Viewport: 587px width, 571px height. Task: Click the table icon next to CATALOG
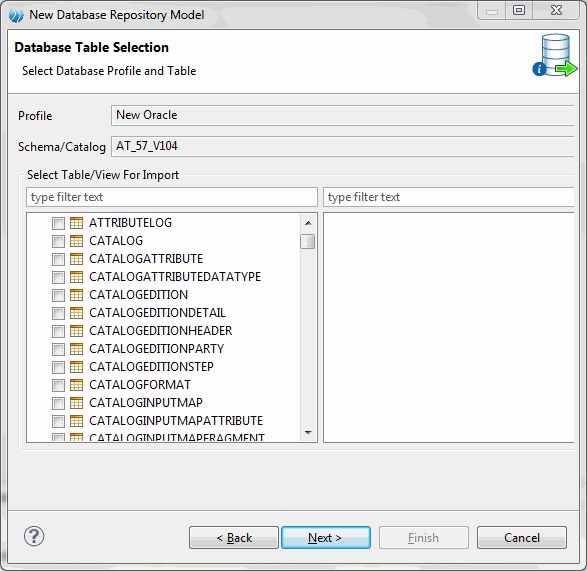(x=76, y=241)
